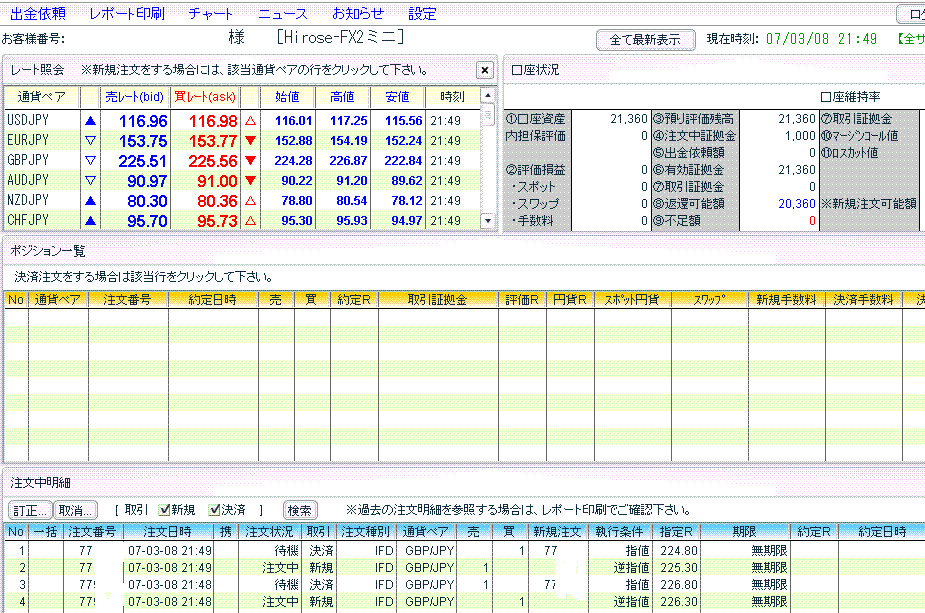The width and height of the screenshot is (925, 613).
Task: Click the 注文中証拠金 value 1,000
Action: click(x=800, y=136)
